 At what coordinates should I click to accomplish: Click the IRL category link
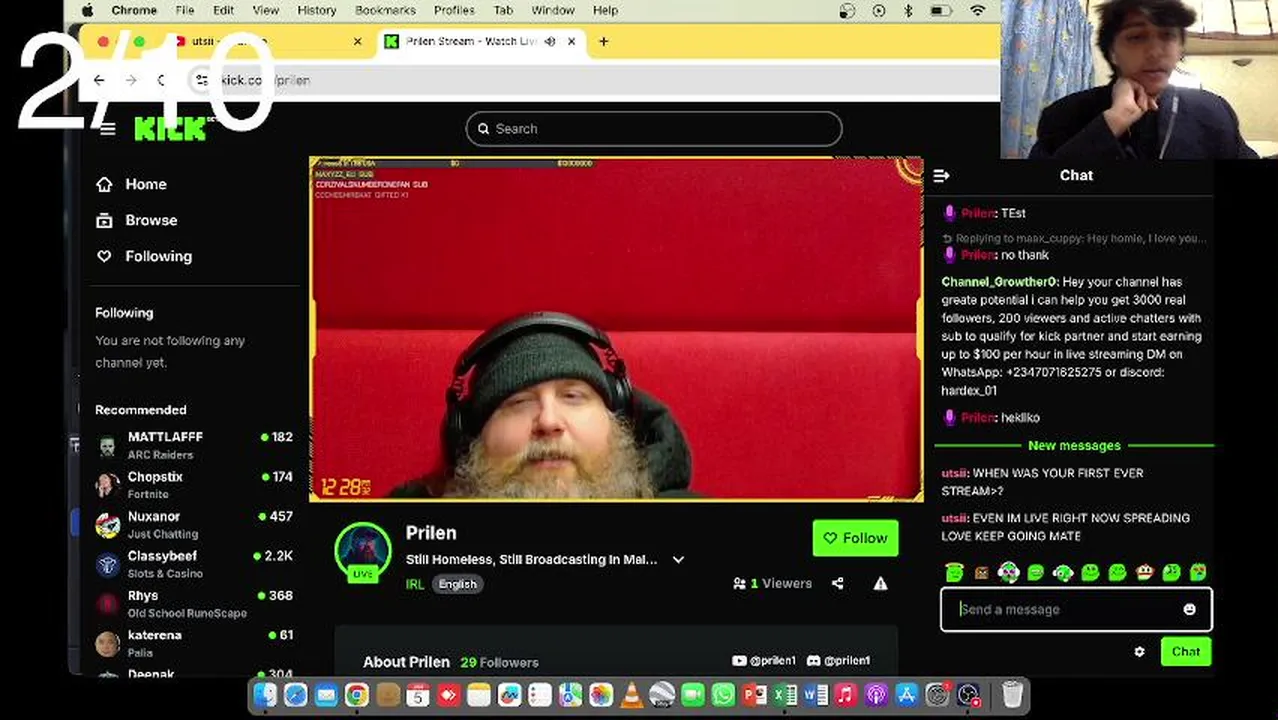pyautogui.click(x=415, y=584)
